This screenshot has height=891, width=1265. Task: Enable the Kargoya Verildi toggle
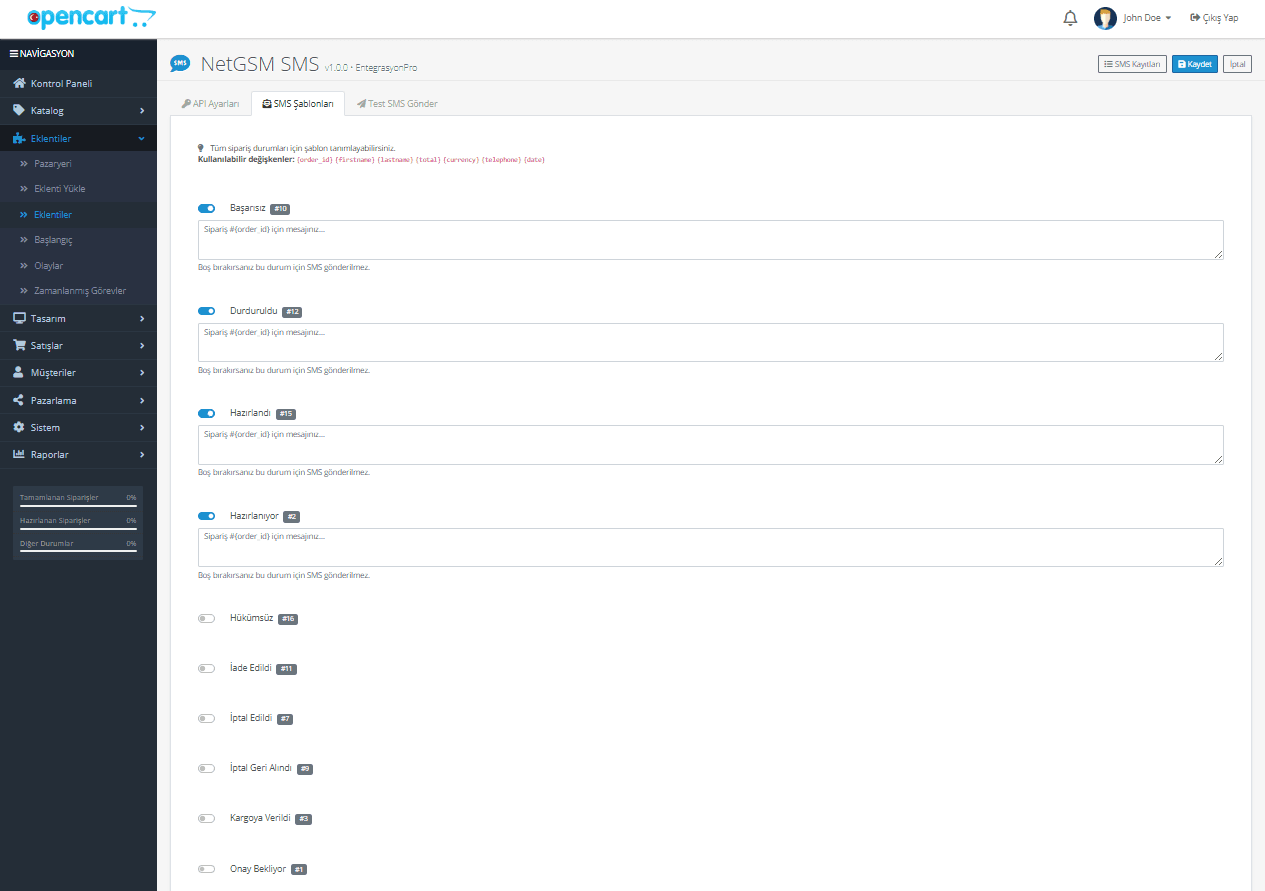coord(207,818)
